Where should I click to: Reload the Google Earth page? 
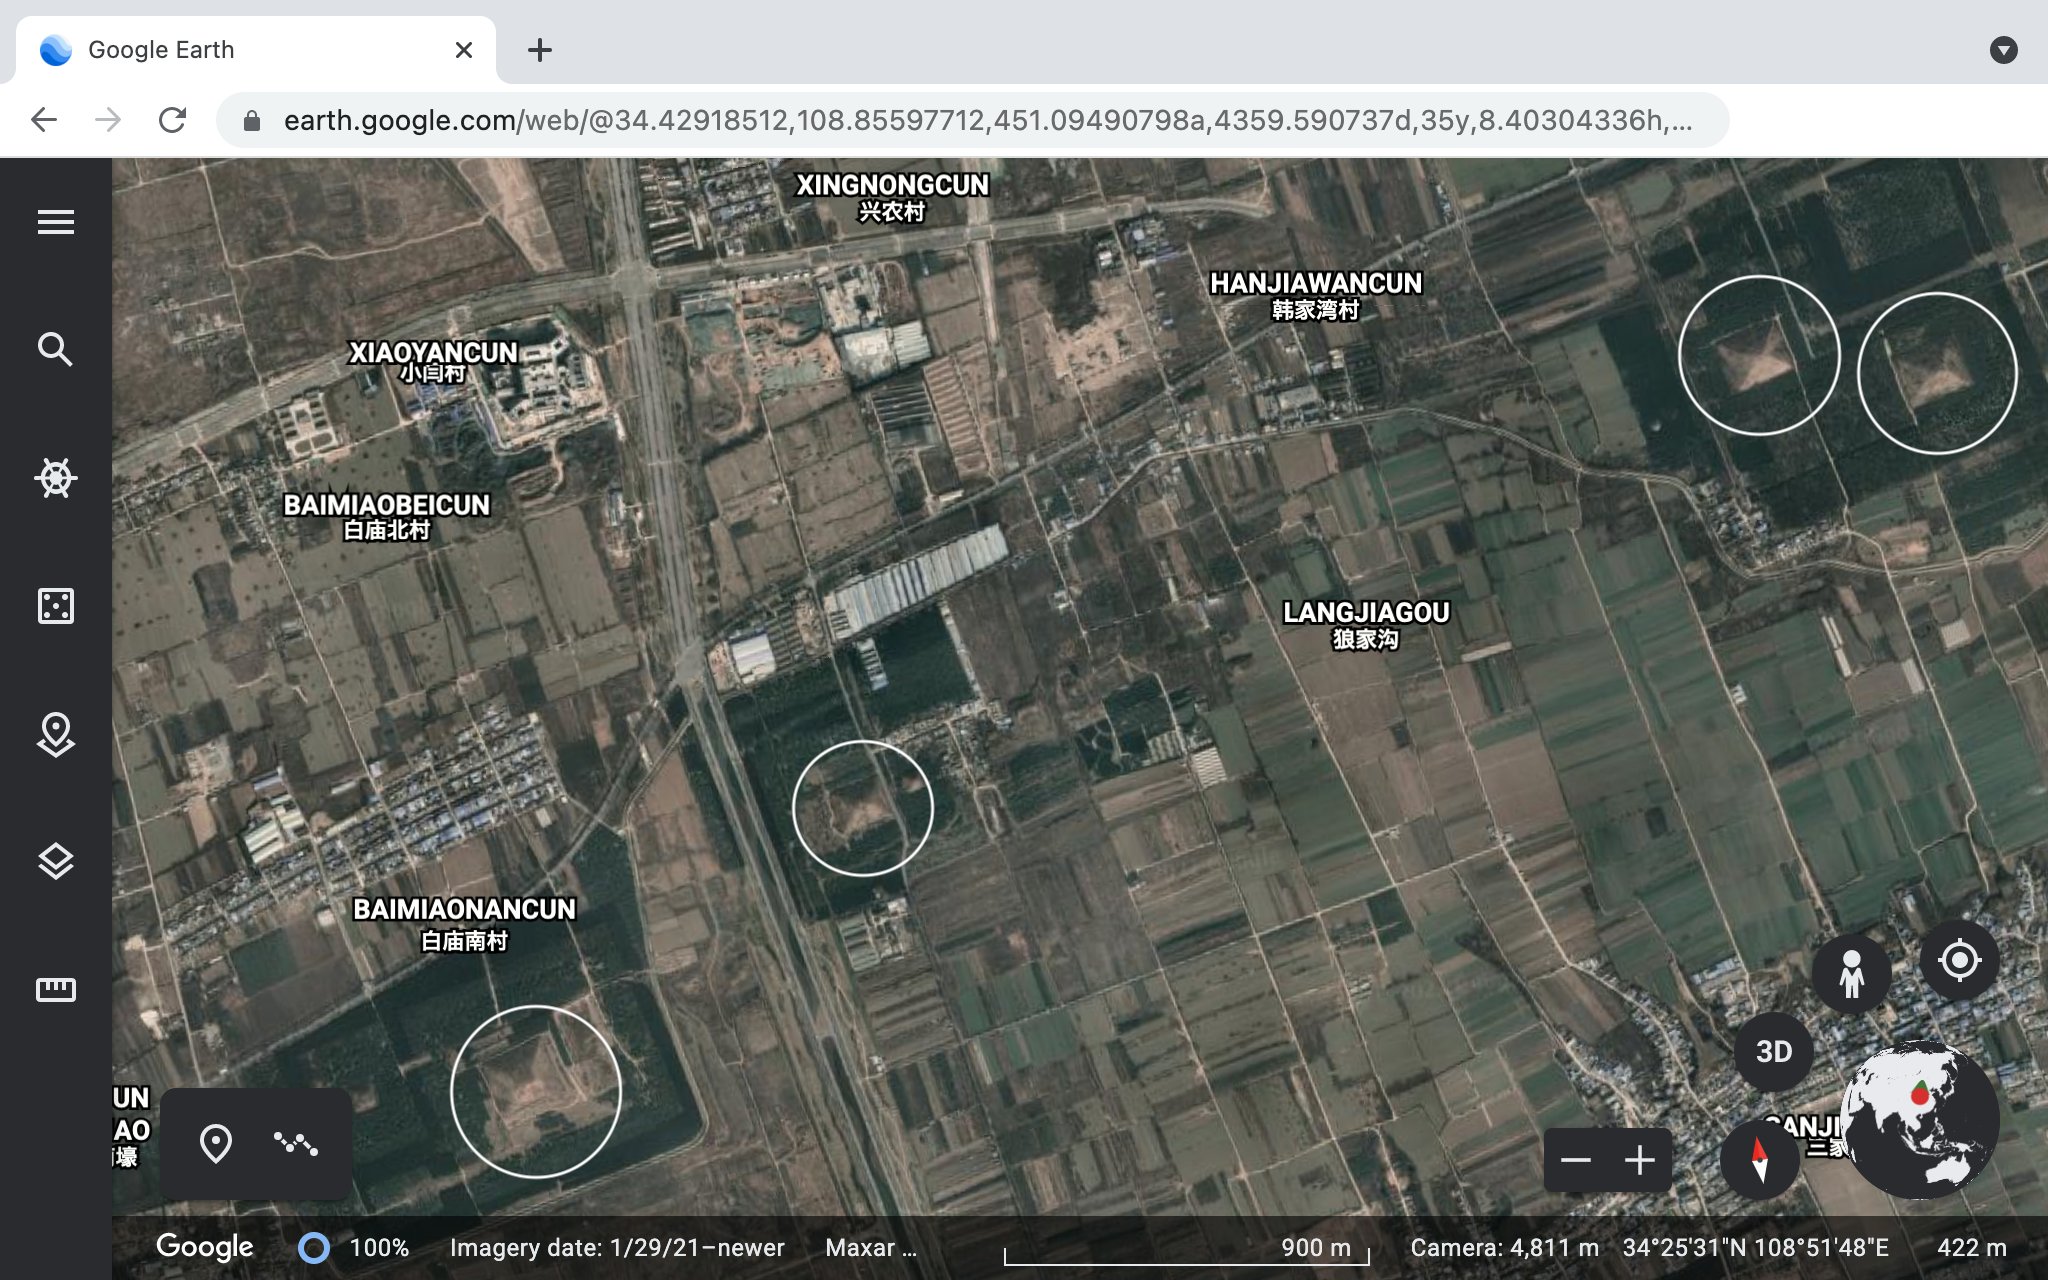(x=172, y=120)
